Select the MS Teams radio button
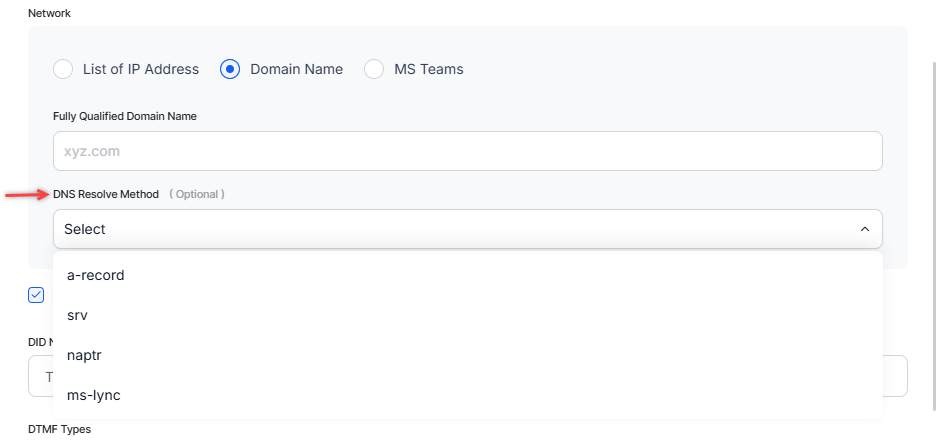 click(374, 69)
